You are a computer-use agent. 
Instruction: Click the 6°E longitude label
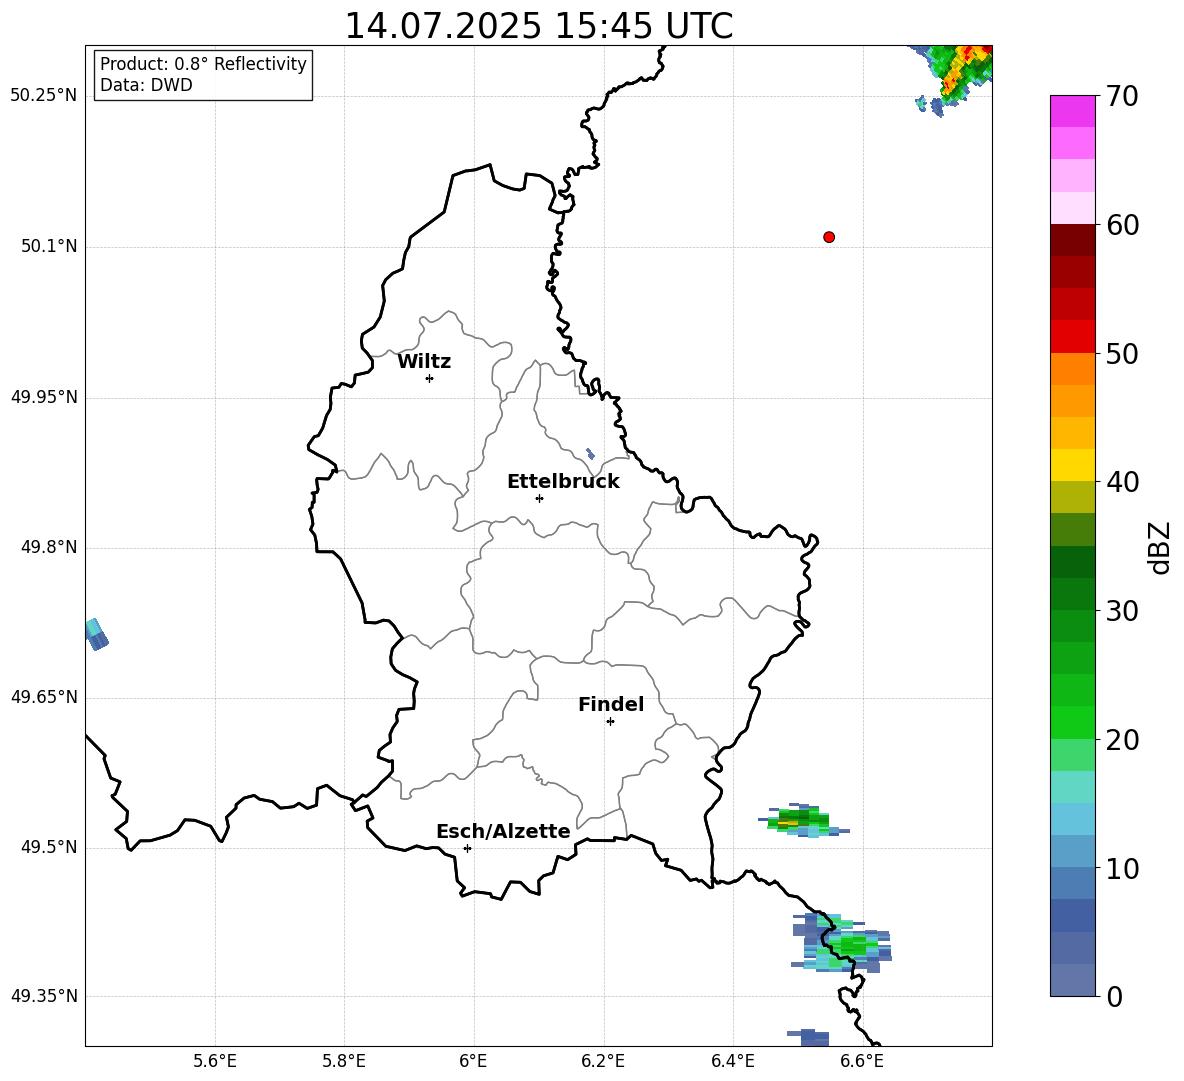pyautogui.click(x=473, y=1061)
